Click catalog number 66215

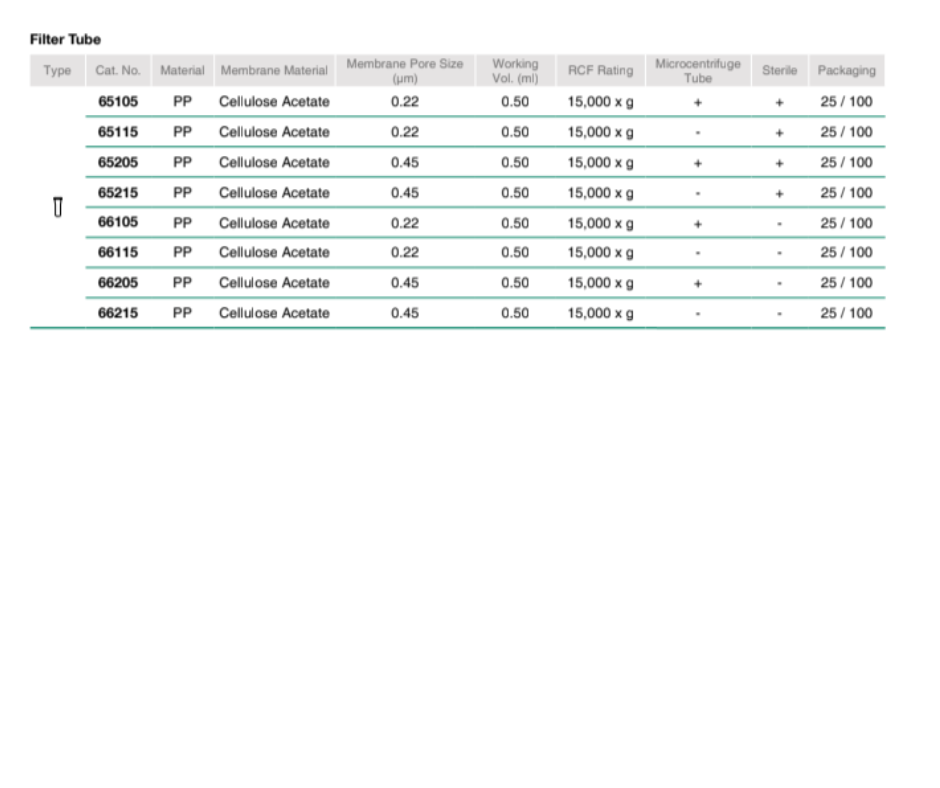point(118,313)
